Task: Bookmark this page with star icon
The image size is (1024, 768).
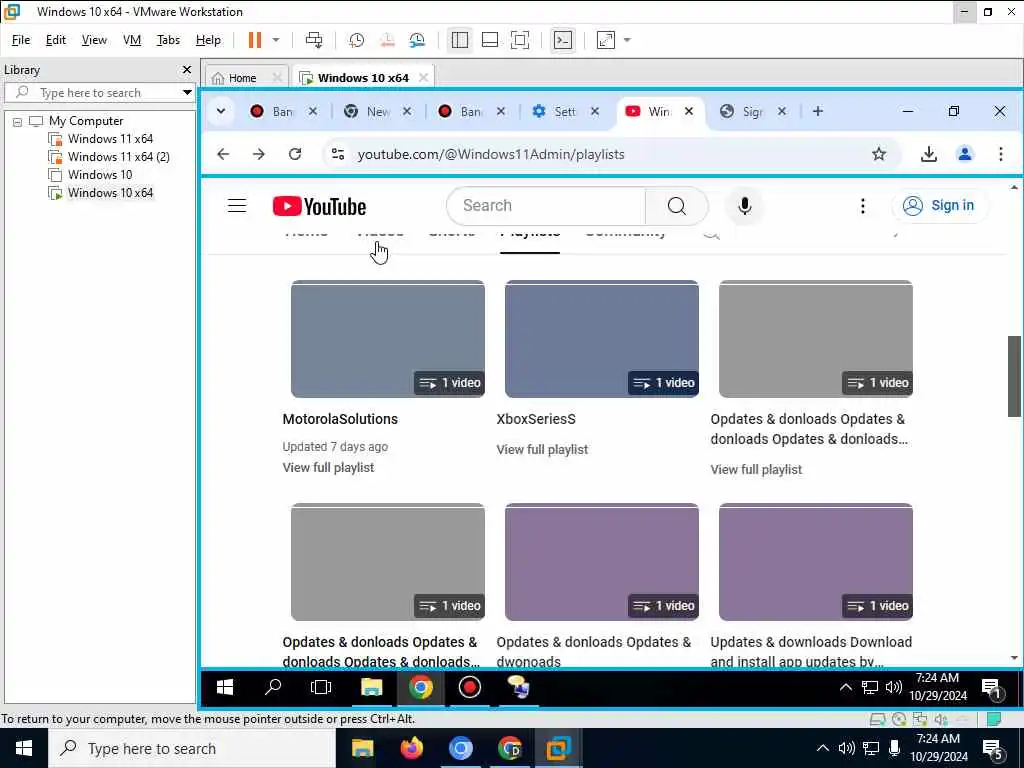Action: (879, 154)
